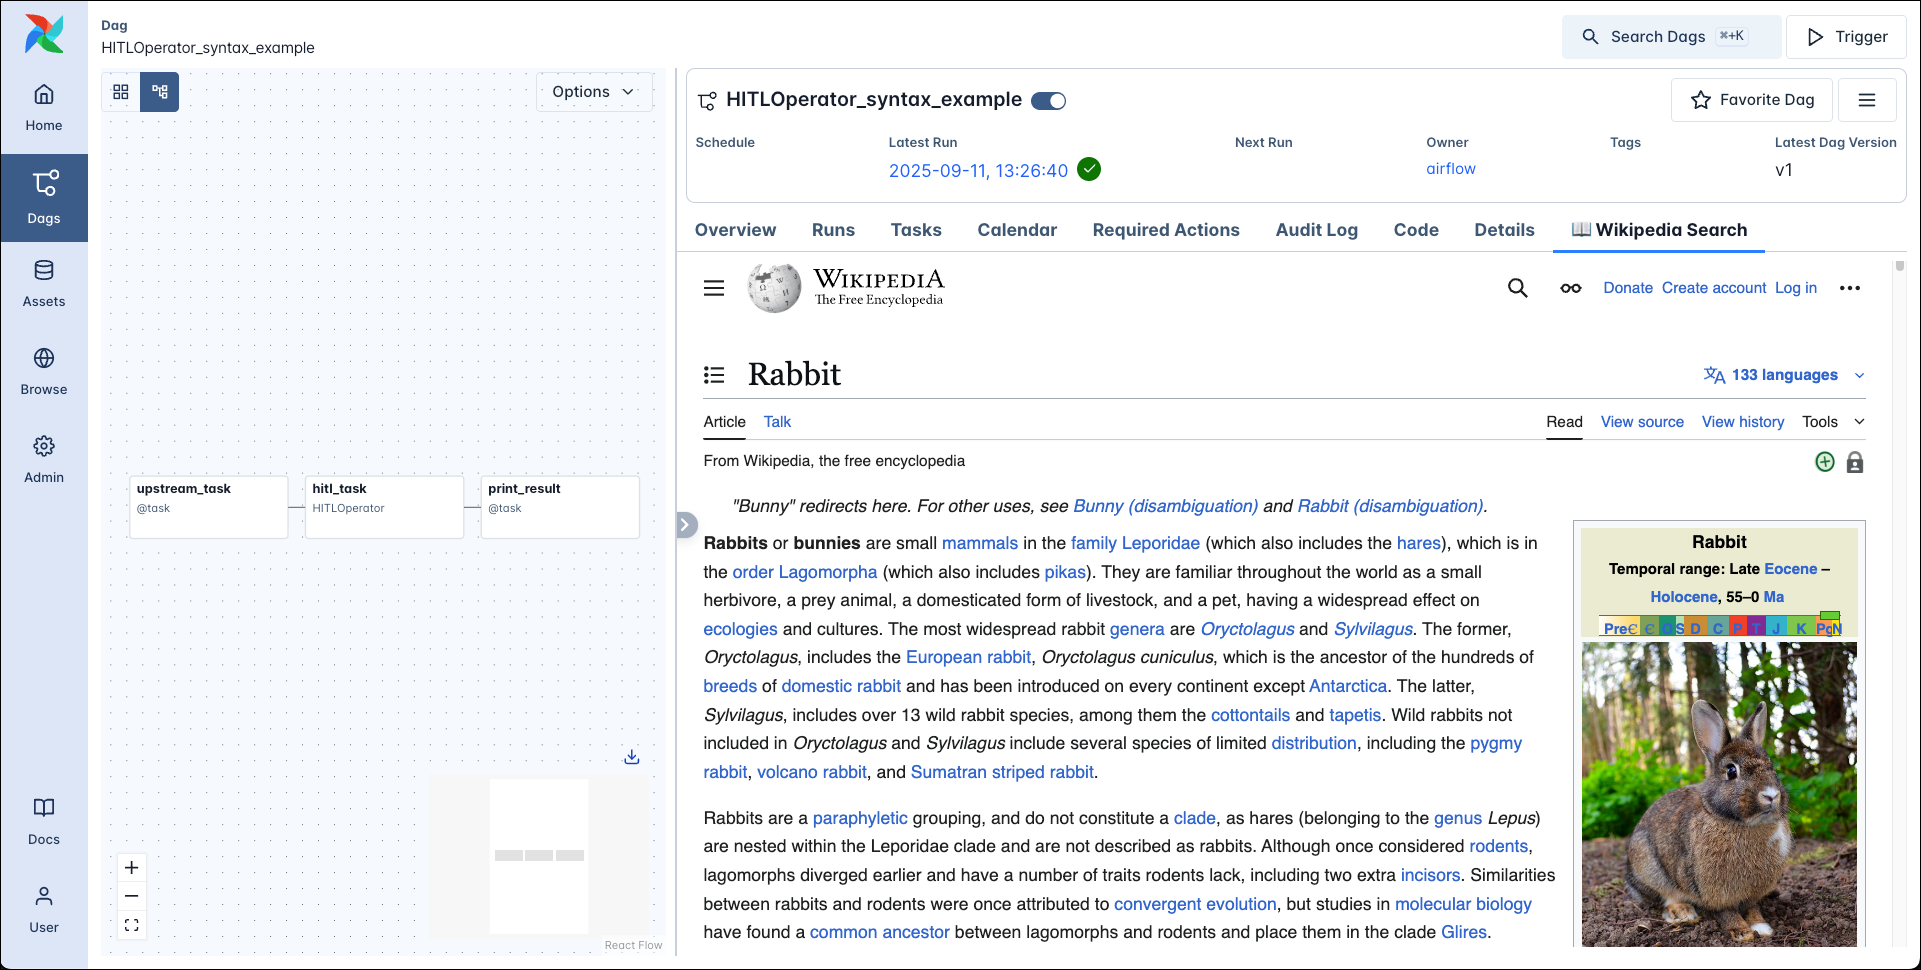Switch to the Required Actions tab
Screen dimensions: 1921x970
pos(1165,230)
